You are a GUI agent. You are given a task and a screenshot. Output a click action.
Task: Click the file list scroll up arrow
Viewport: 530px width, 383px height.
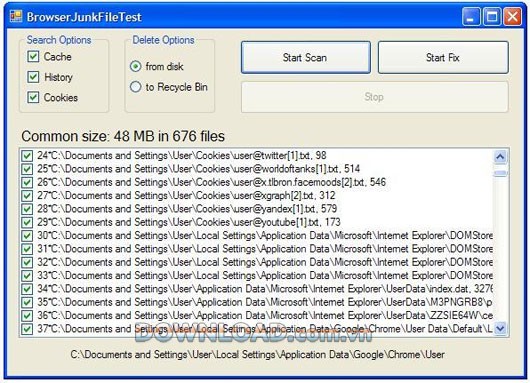(500, 156)
